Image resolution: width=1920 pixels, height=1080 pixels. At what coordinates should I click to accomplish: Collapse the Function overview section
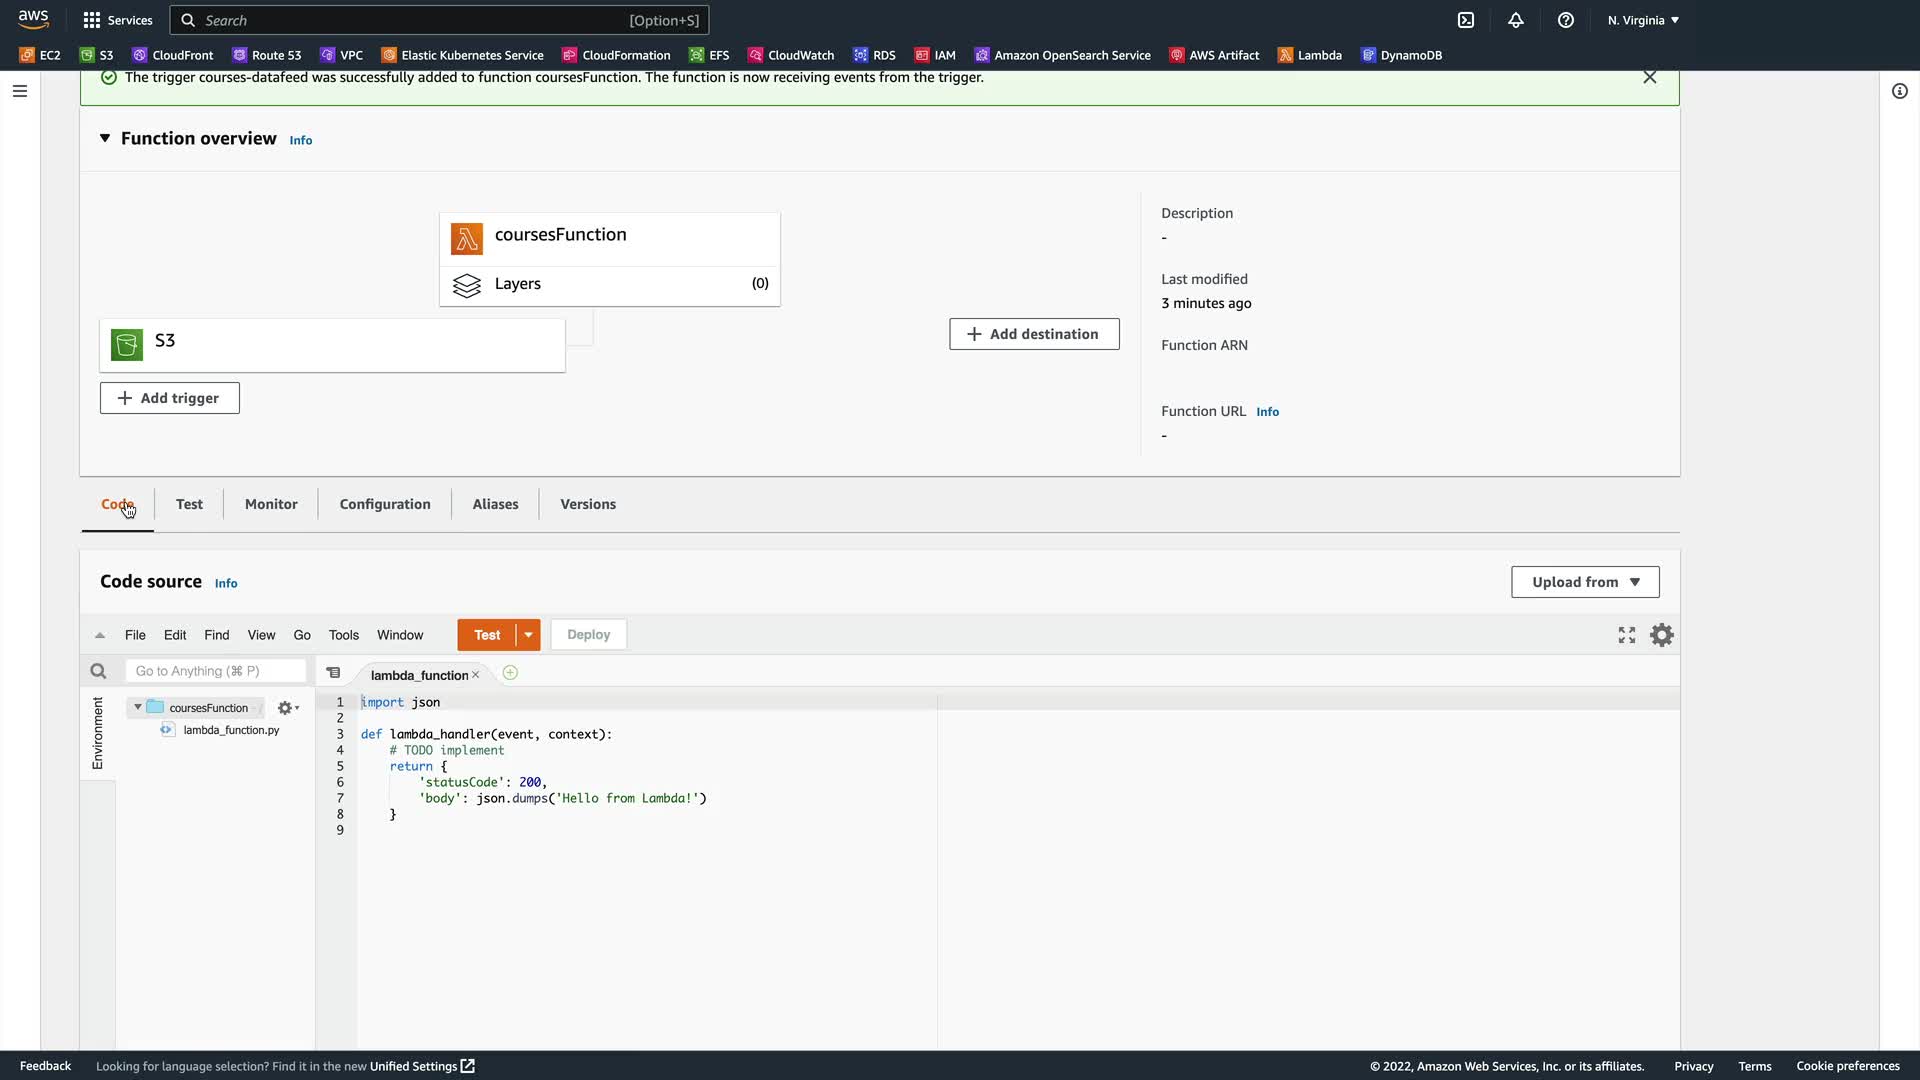click(105, 138)
